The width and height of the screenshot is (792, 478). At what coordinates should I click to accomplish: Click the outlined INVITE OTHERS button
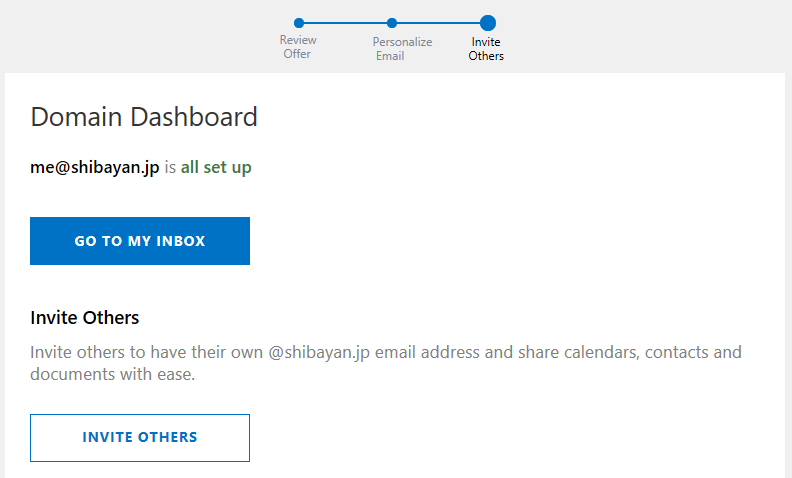[x=140, y=437]
